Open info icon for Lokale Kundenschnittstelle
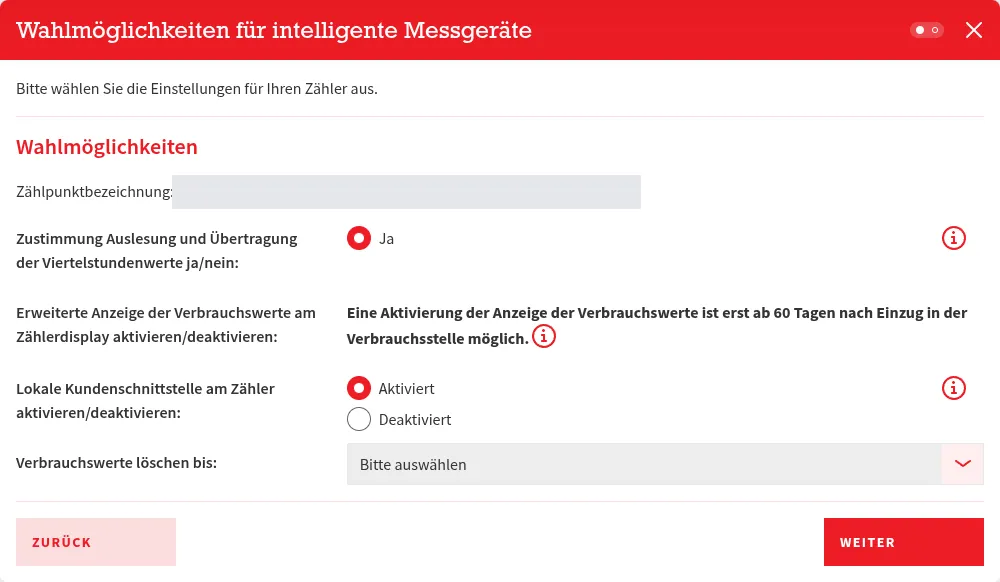The height and width of the screenshot is (582, 1000). tap(953, 388)
